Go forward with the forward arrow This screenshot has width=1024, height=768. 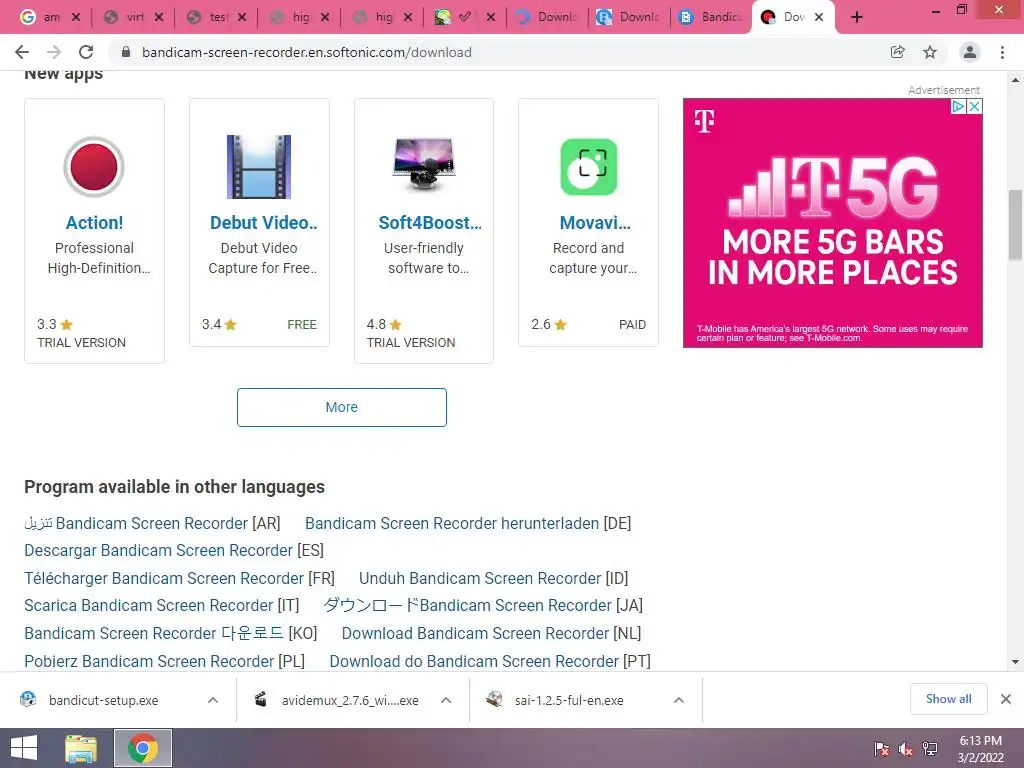coord(54,52)
